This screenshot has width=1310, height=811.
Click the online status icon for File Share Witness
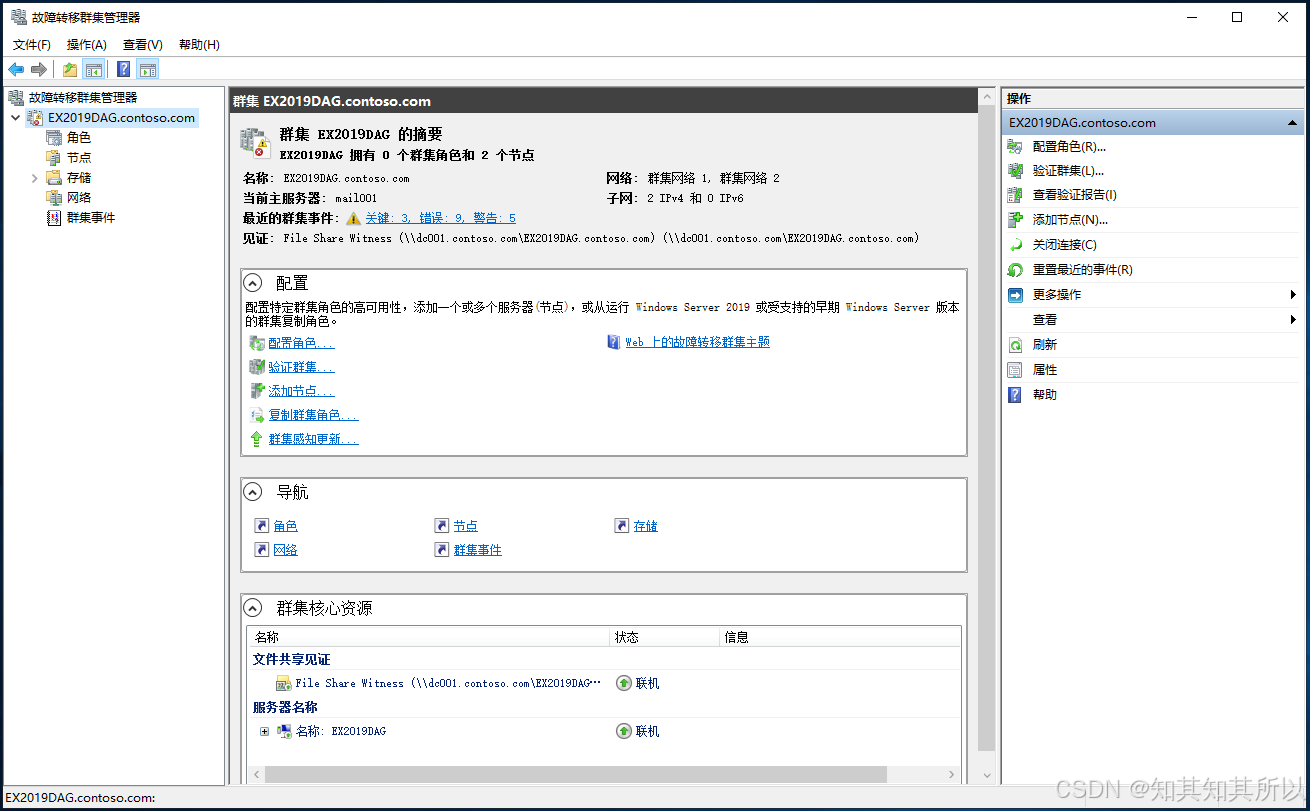623,683
